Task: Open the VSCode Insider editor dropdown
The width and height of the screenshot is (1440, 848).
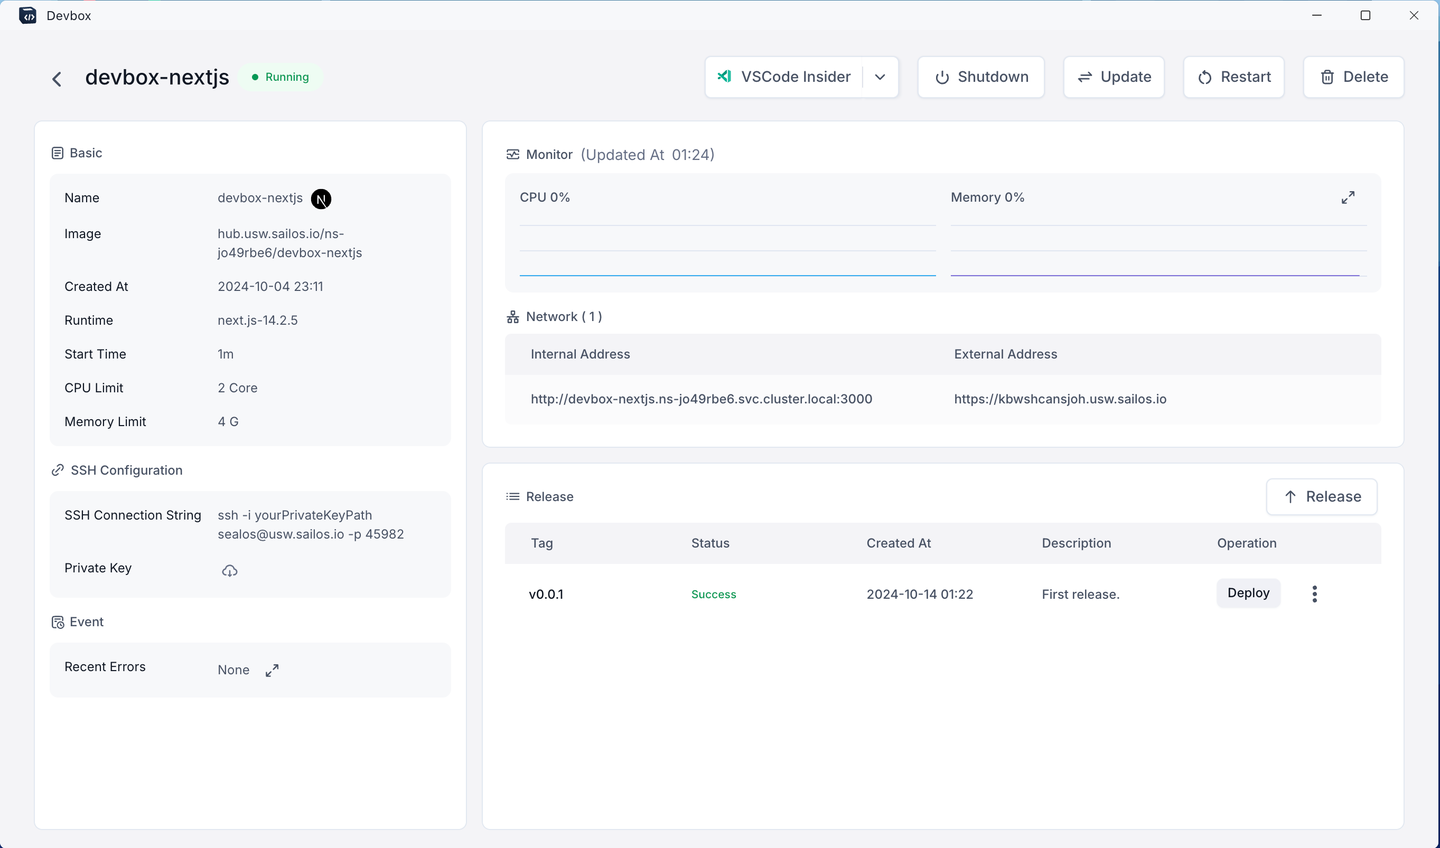Action: pyautogui.click(x=879, y=77)
